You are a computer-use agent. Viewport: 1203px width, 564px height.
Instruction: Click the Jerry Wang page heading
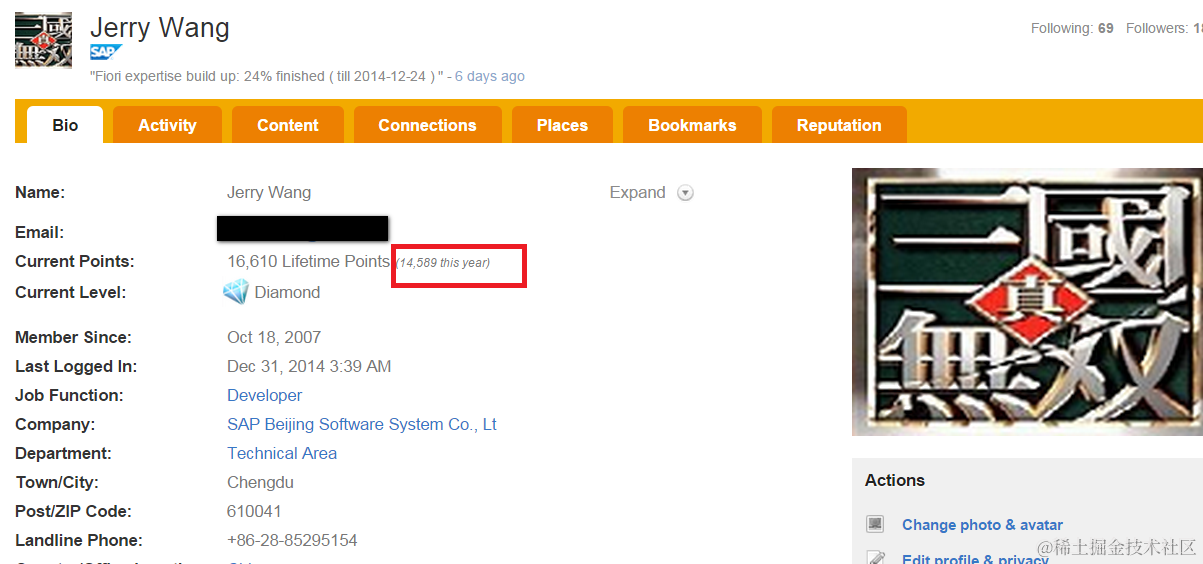160,27
